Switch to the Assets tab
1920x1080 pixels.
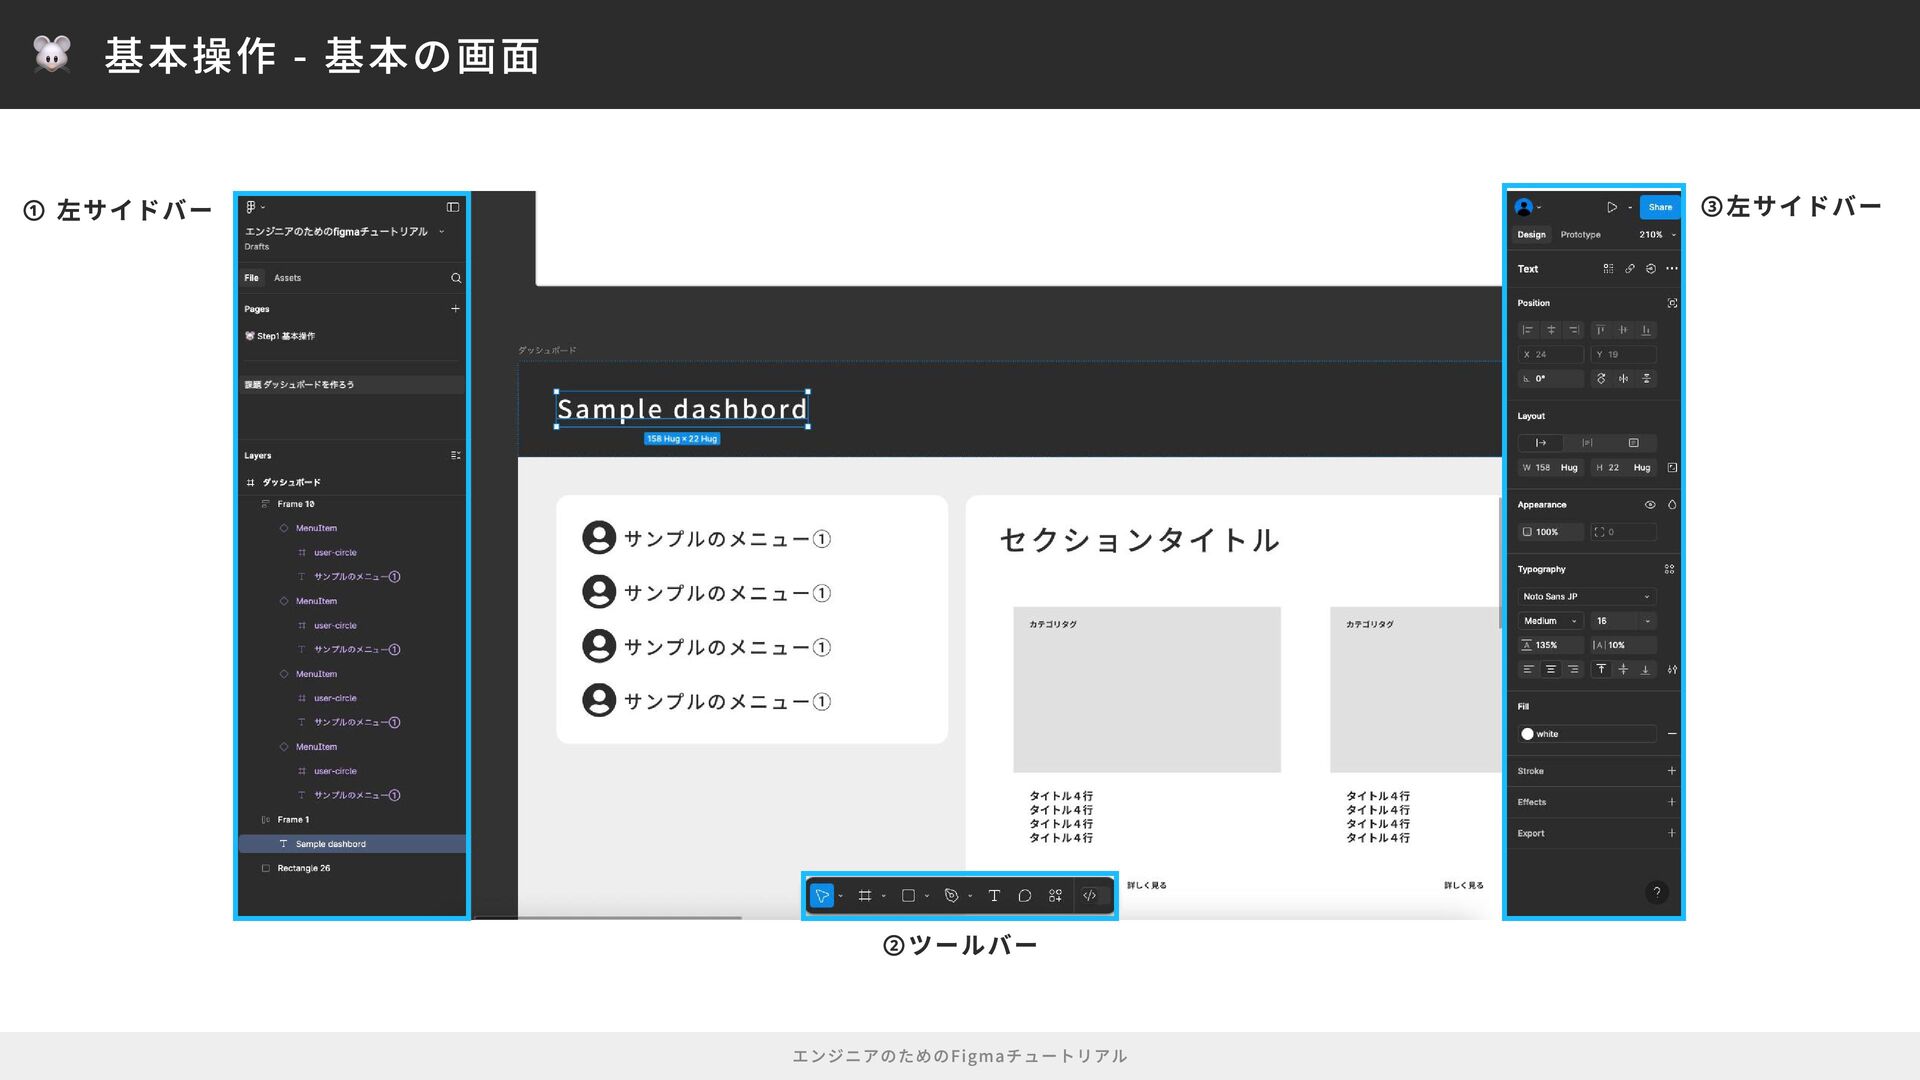[x=287, y=278]
